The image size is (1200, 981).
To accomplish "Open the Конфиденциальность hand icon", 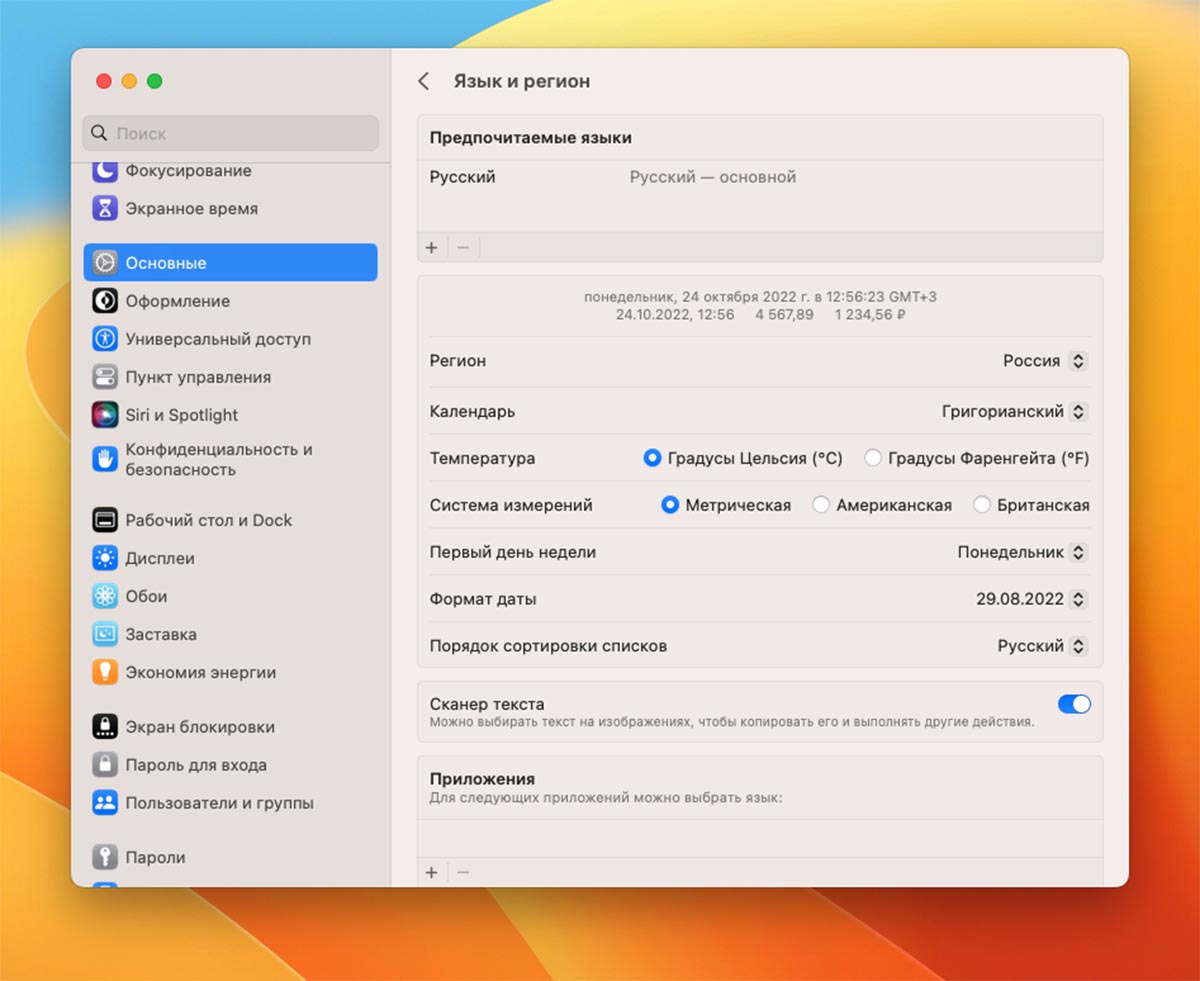I will coord(105,459).
